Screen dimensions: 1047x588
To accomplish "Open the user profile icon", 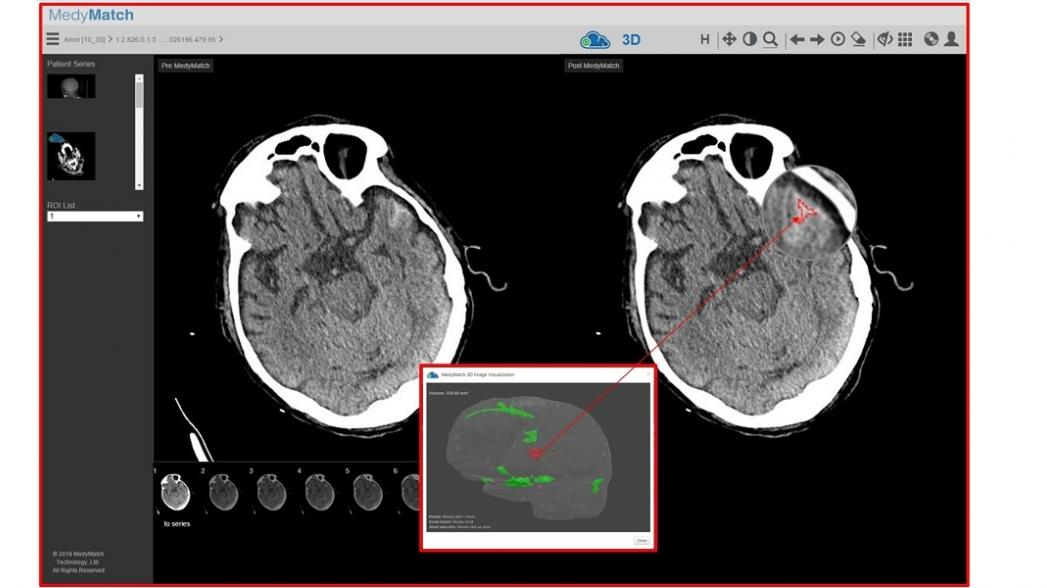I will [951, 39].
